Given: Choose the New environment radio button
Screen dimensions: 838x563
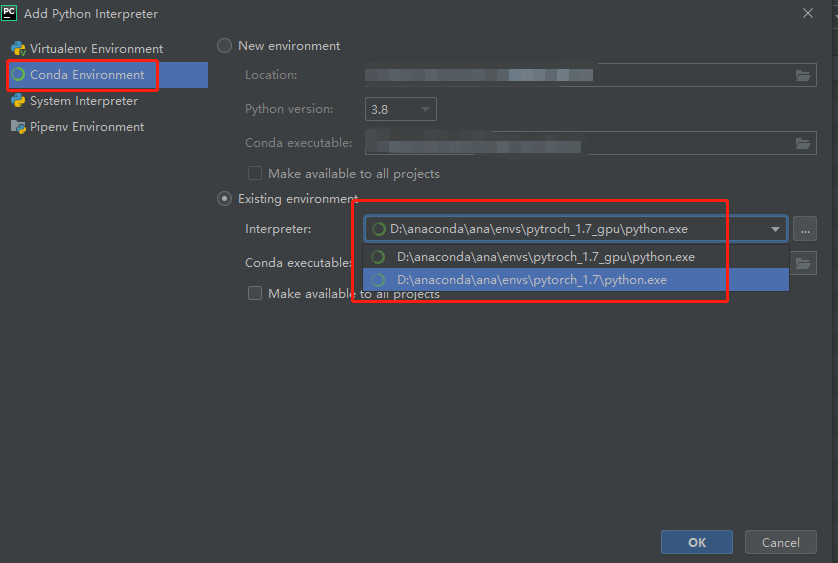Looking at the screenshot, I should (x=224, y=46).
